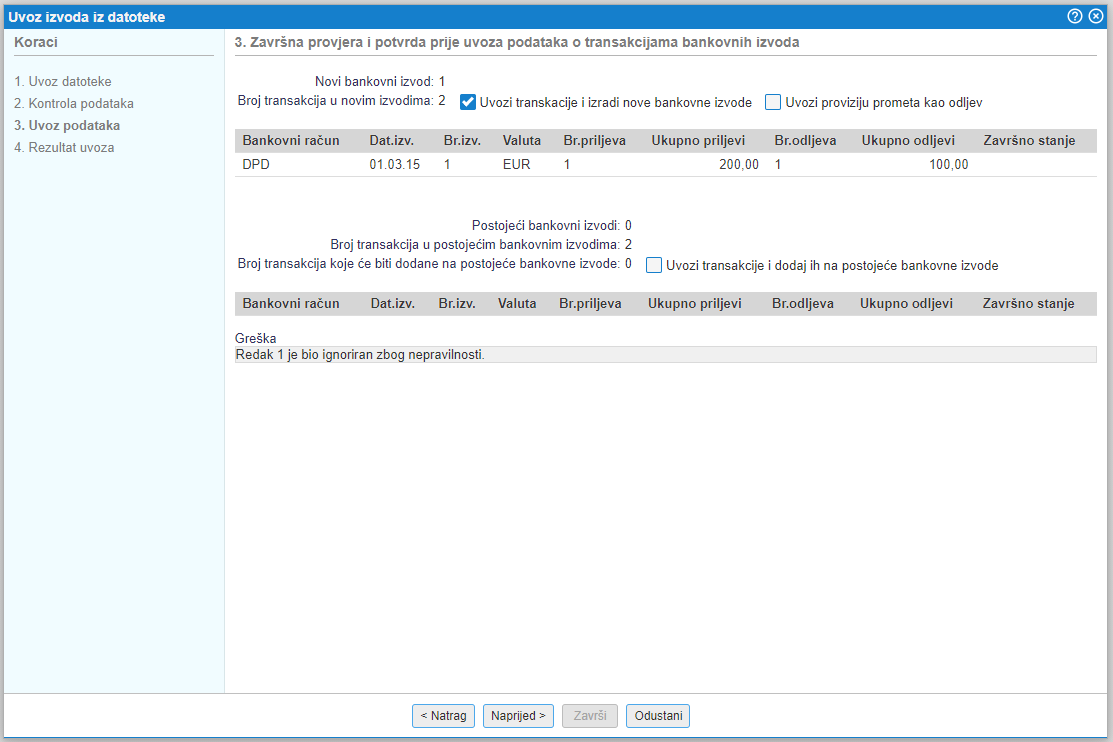Open the help icon in title bar

[x=1075, y=16]
